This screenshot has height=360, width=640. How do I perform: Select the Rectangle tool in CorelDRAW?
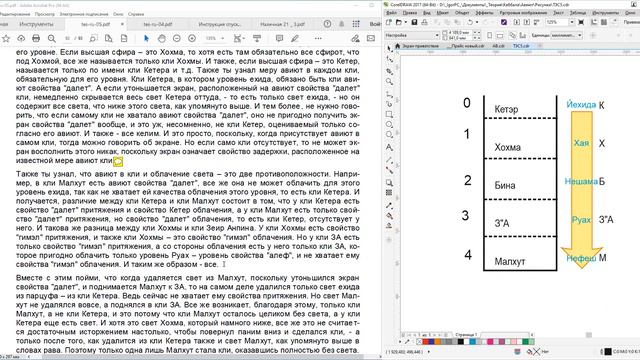(389, 114)
